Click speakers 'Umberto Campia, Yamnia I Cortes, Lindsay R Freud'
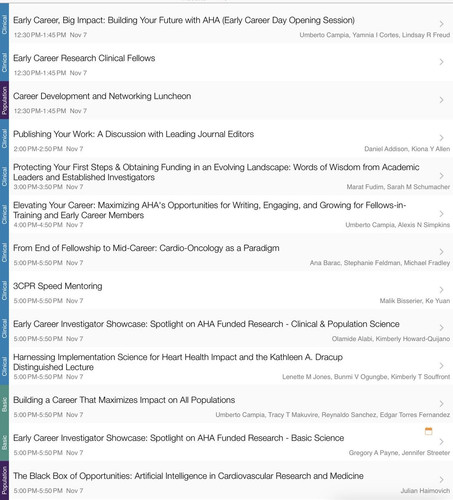The height and width of the screenshot is (500, 453). [375, 35]
